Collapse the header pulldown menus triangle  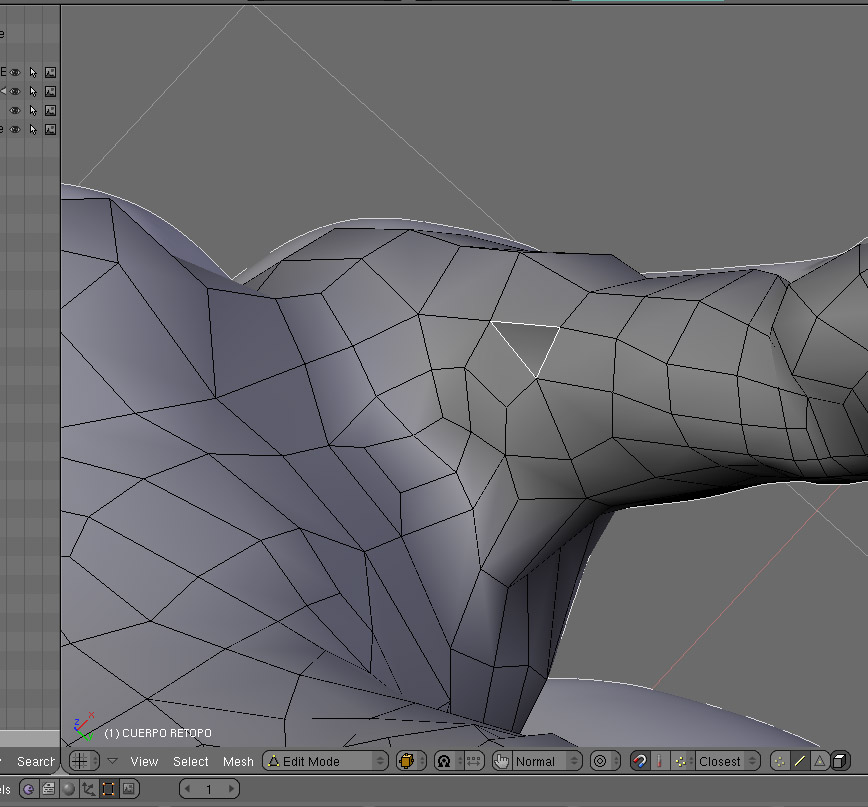[112, 761]
